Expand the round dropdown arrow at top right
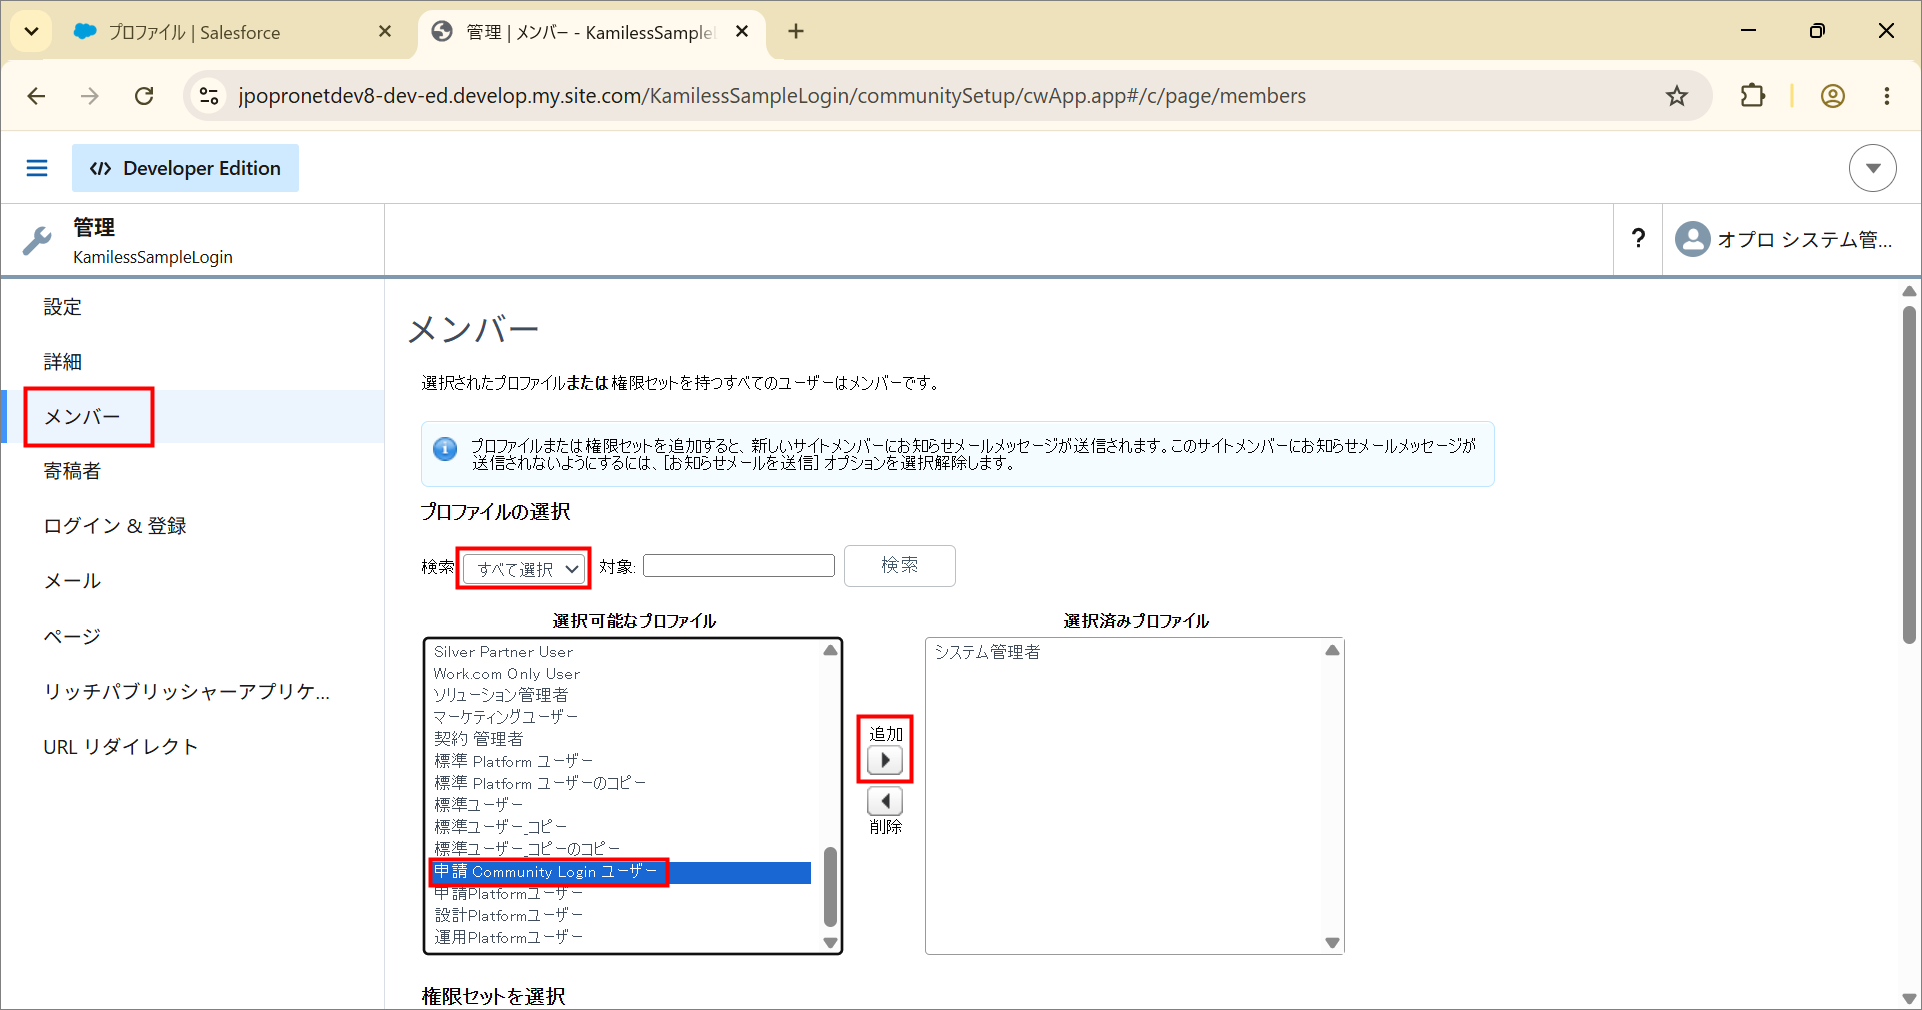 point(1873,168)
